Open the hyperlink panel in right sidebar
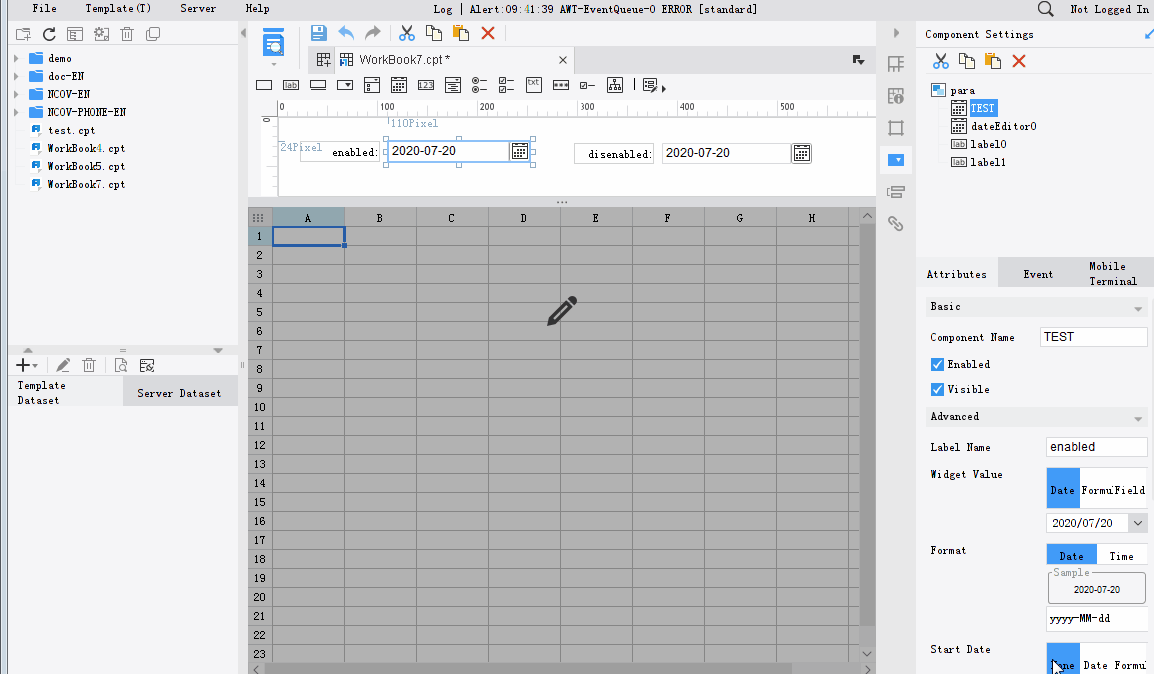This screenshot has height=674, width=1154. 896,224
